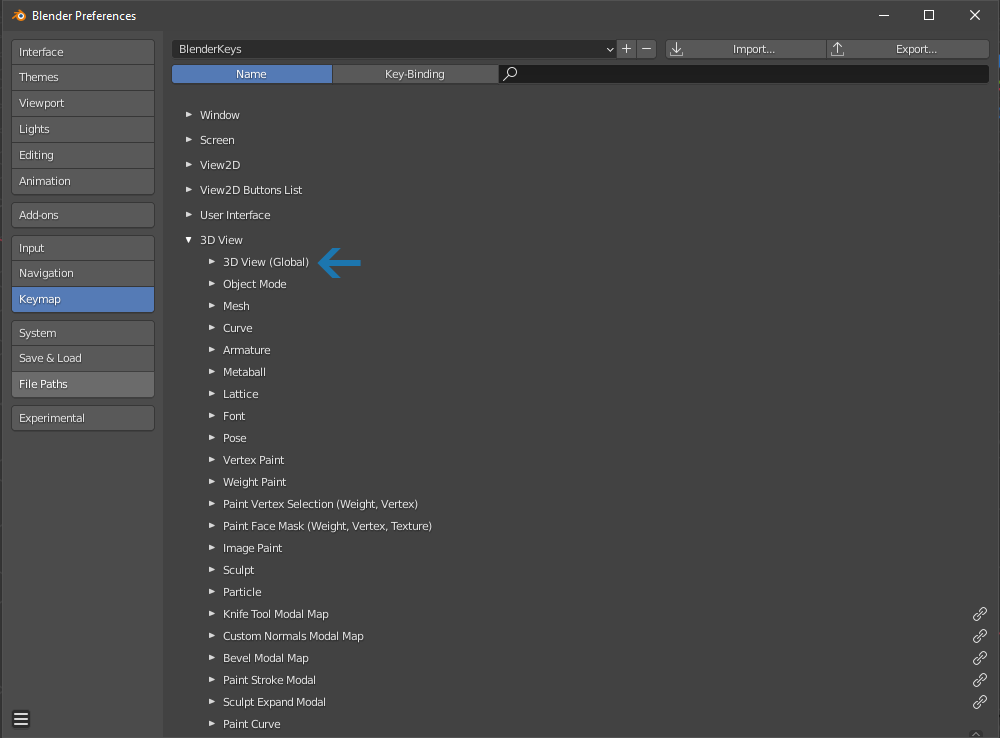1000x738 pixels.
Task: Open the Add-ons preferences tab
Action: coord(83,215)
